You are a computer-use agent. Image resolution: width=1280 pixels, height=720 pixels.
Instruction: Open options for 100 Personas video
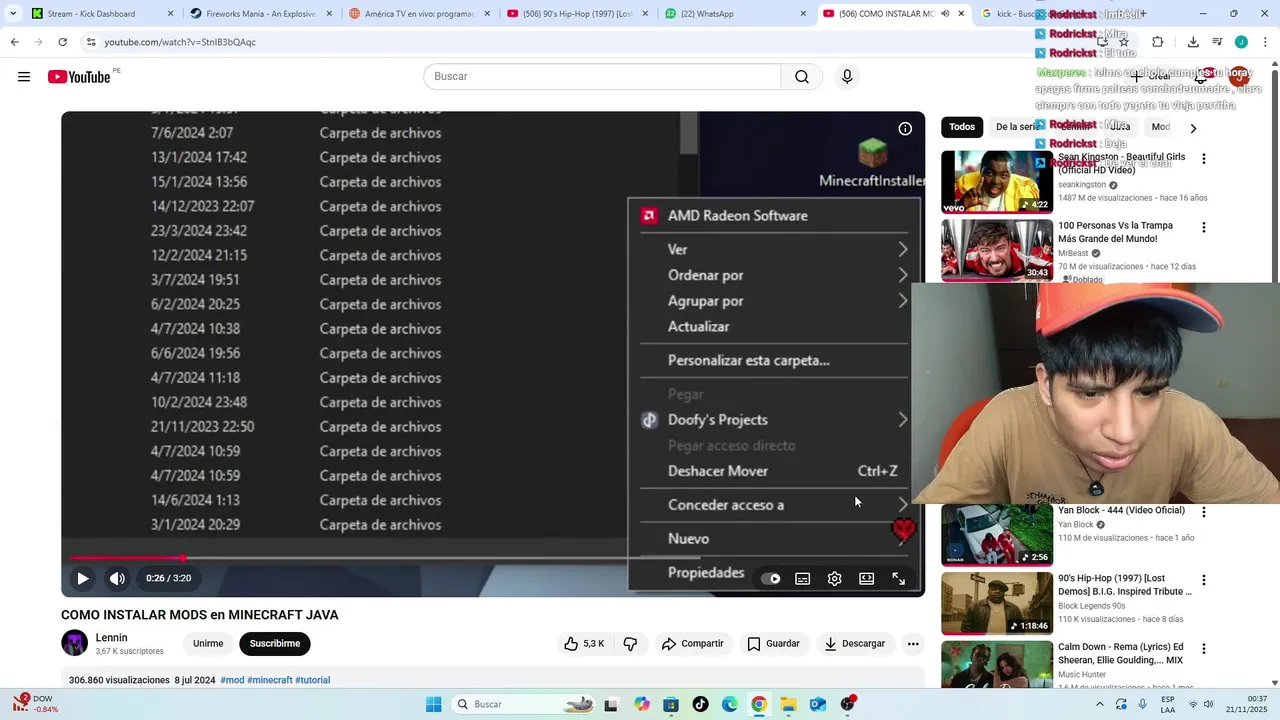click(x=1204, y=227)
